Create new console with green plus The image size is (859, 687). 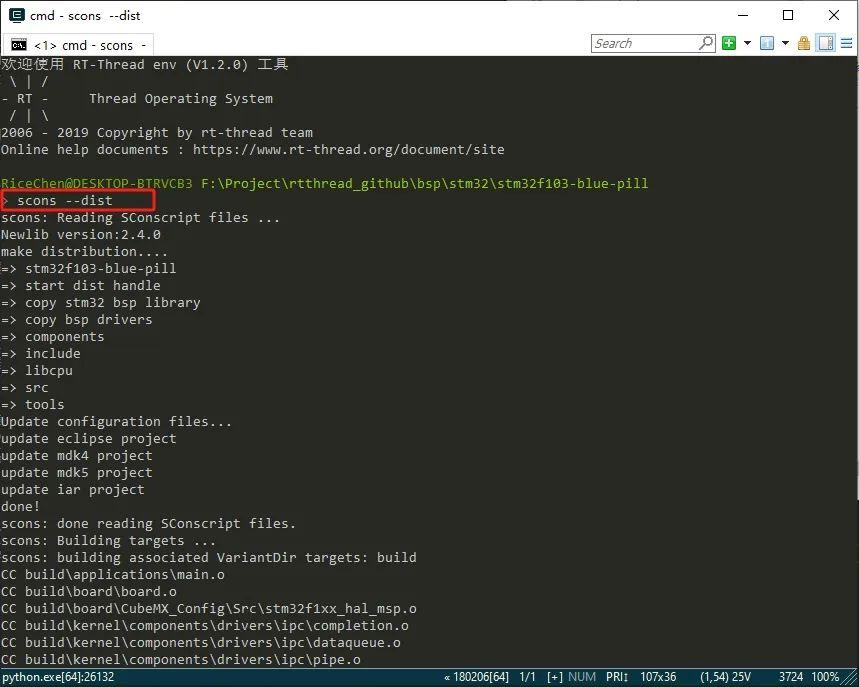pos(729,43)
